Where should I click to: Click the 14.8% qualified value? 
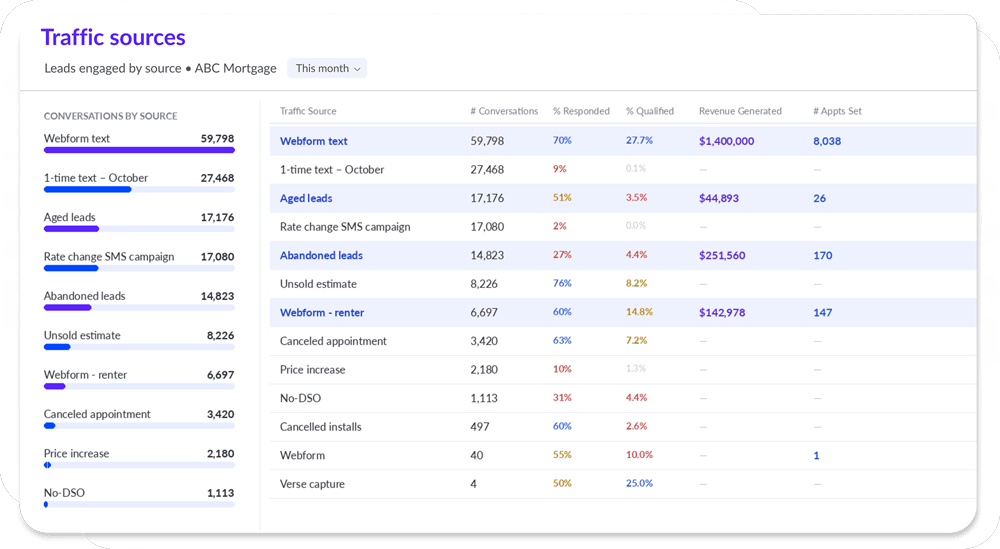click(x=639, y=312)
